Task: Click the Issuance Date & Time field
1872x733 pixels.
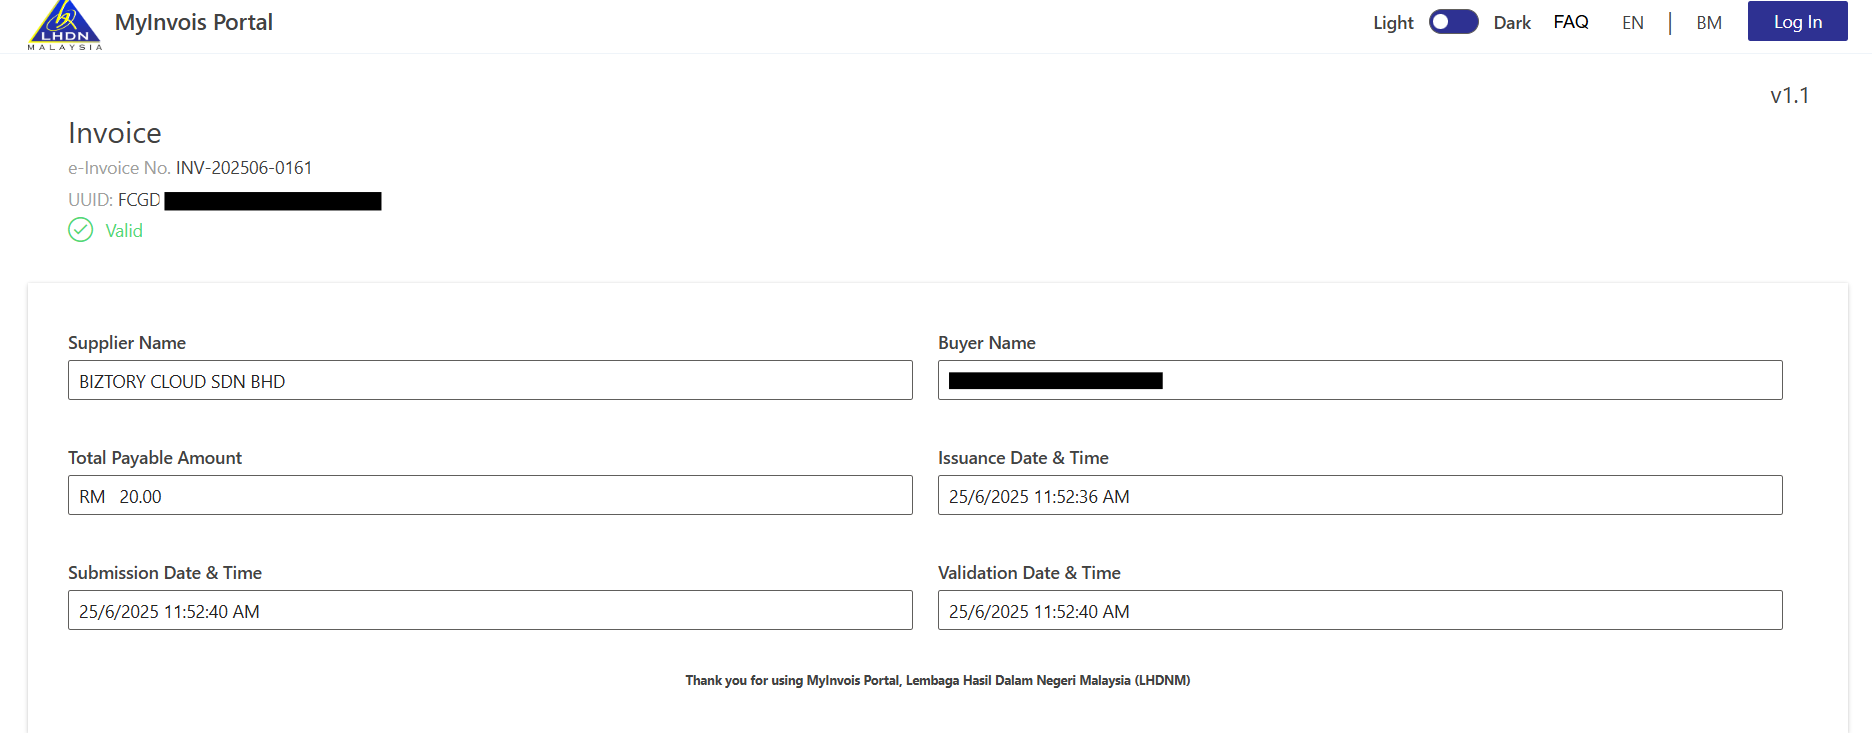Action: 1360,495
